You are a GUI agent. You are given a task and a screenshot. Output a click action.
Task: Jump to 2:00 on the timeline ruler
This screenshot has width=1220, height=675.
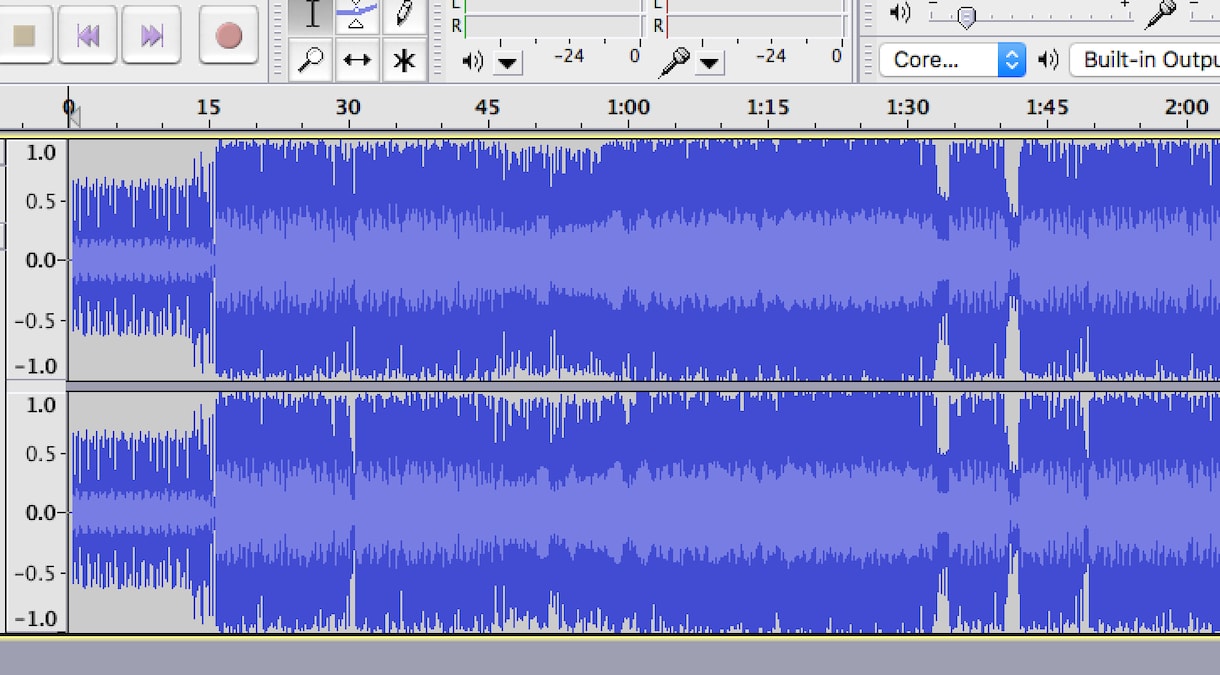[1187, 107]
